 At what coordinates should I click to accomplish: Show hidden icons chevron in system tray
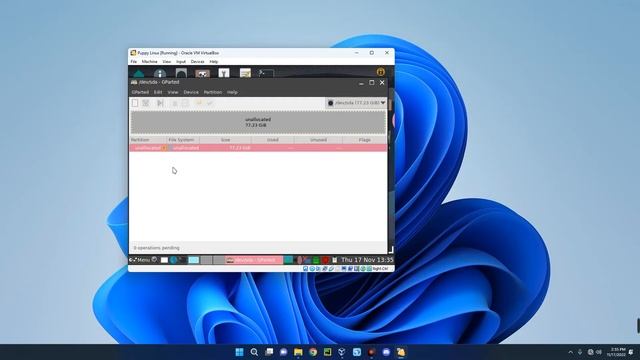point(570,352)
